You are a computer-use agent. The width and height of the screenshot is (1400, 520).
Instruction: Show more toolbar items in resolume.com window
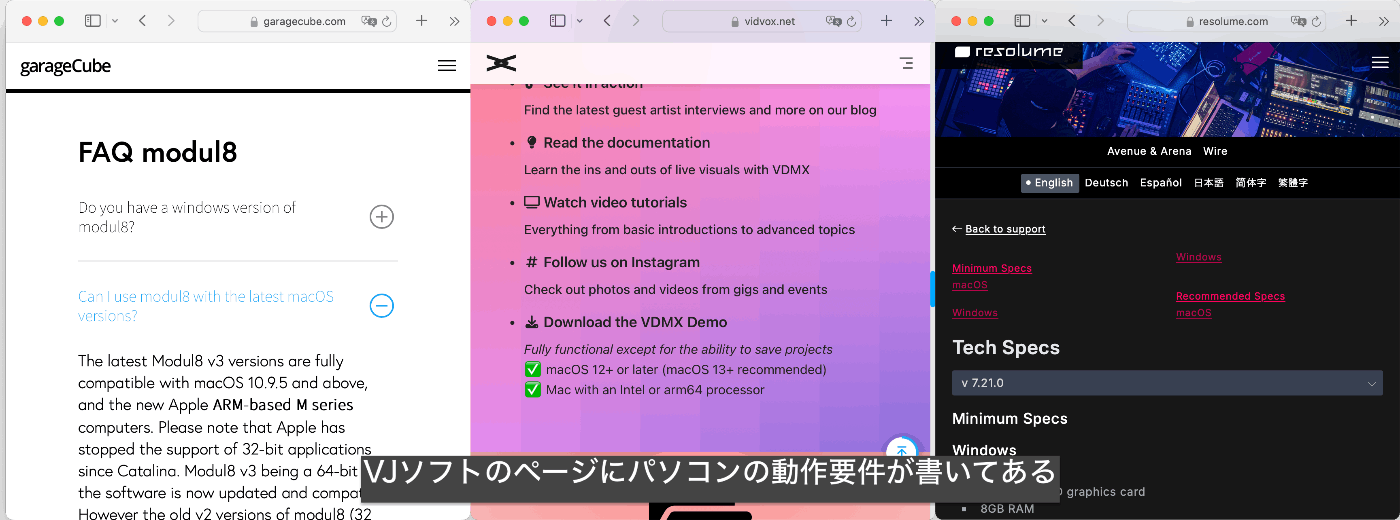[x=1384, y=21]
